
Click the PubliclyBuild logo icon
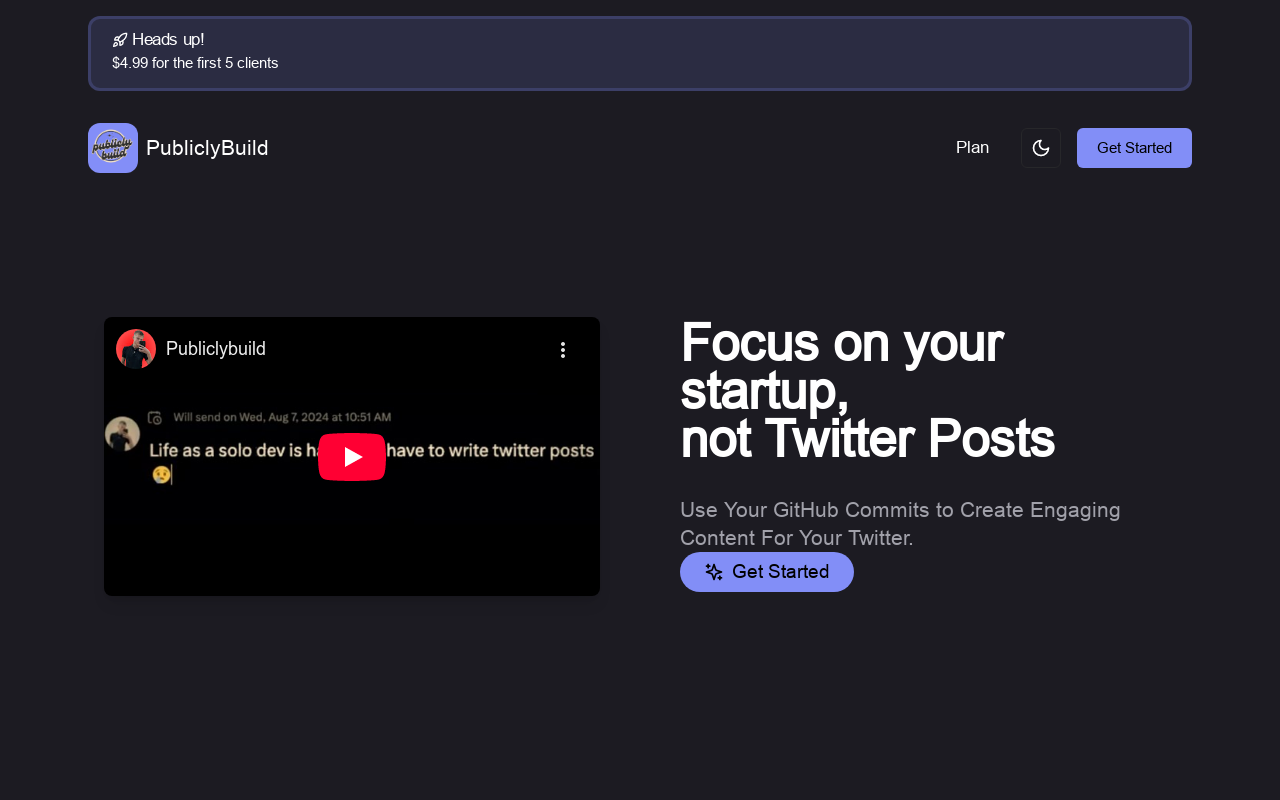coord(113,148)
